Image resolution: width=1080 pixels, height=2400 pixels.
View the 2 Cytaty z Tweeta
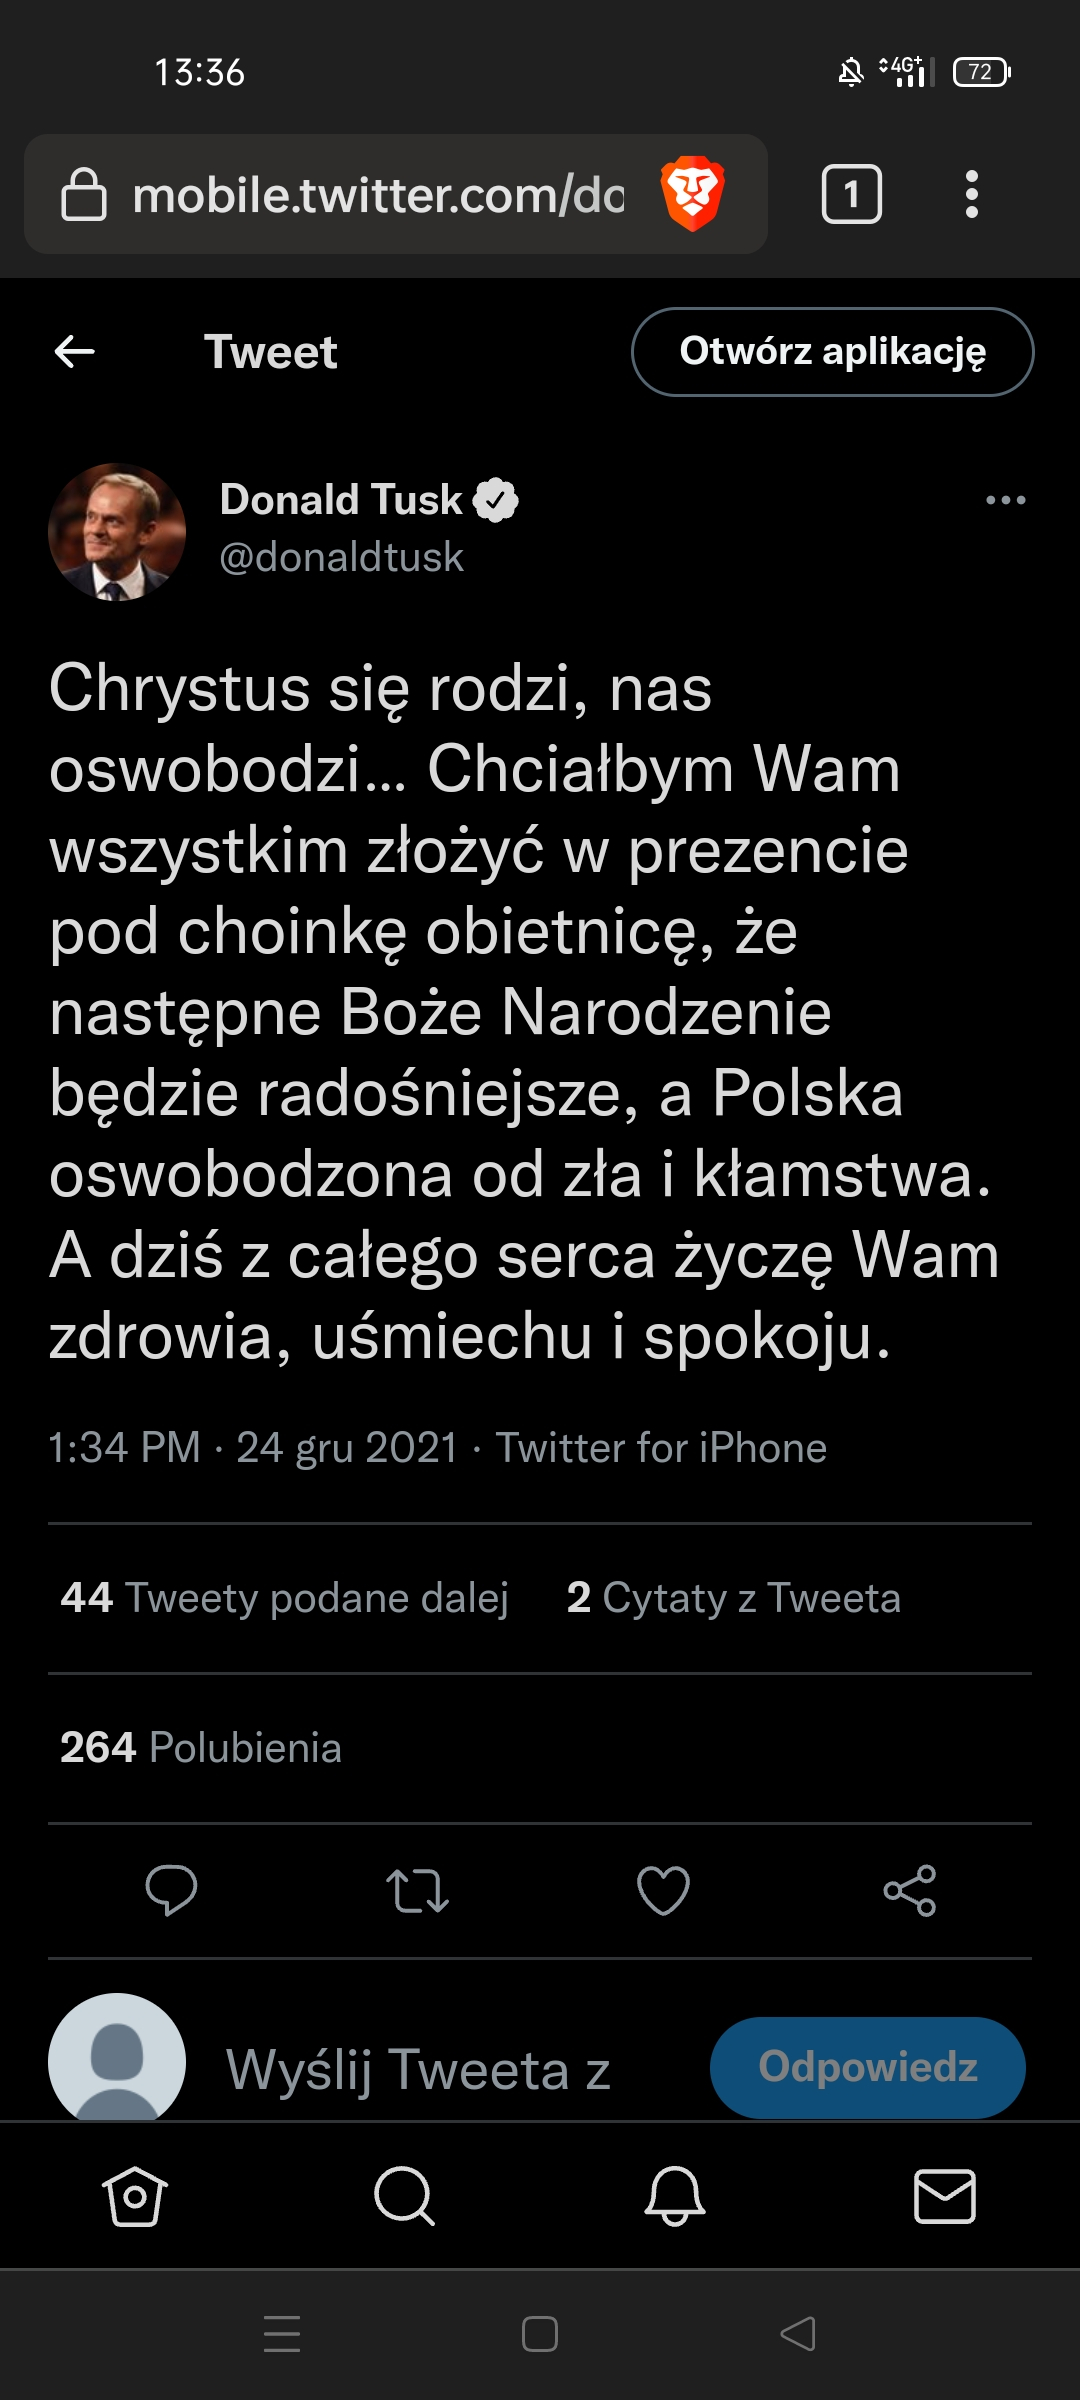(733, 1598)
